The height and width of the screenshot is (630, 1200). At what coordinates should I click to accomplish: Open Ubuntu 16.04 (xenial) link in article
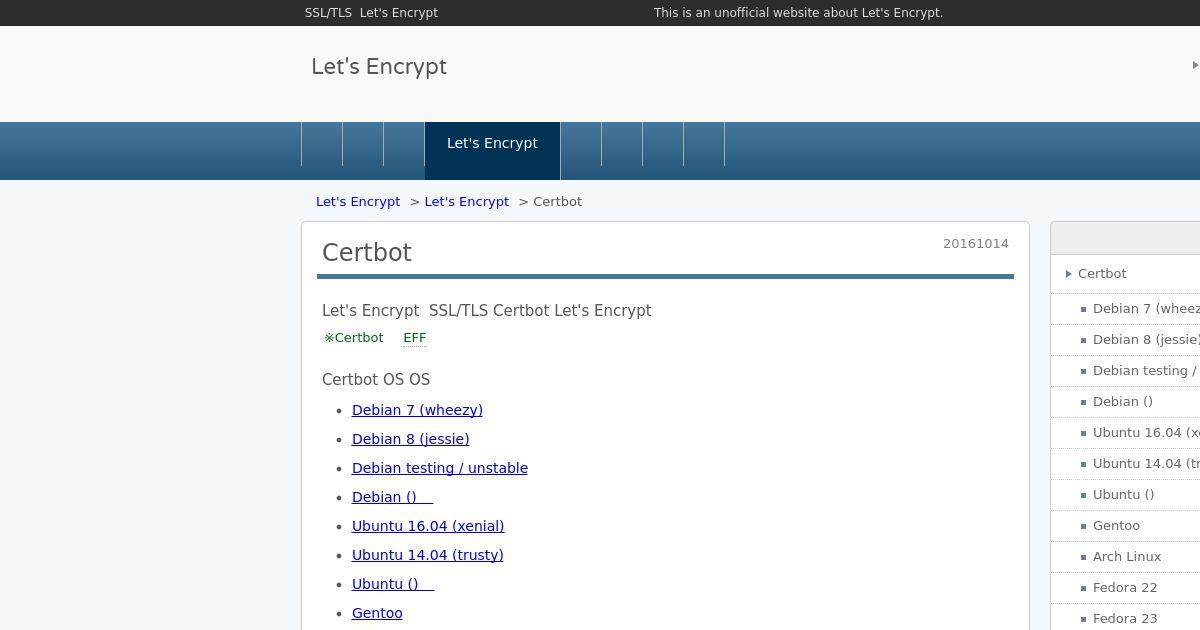(428, 526)
